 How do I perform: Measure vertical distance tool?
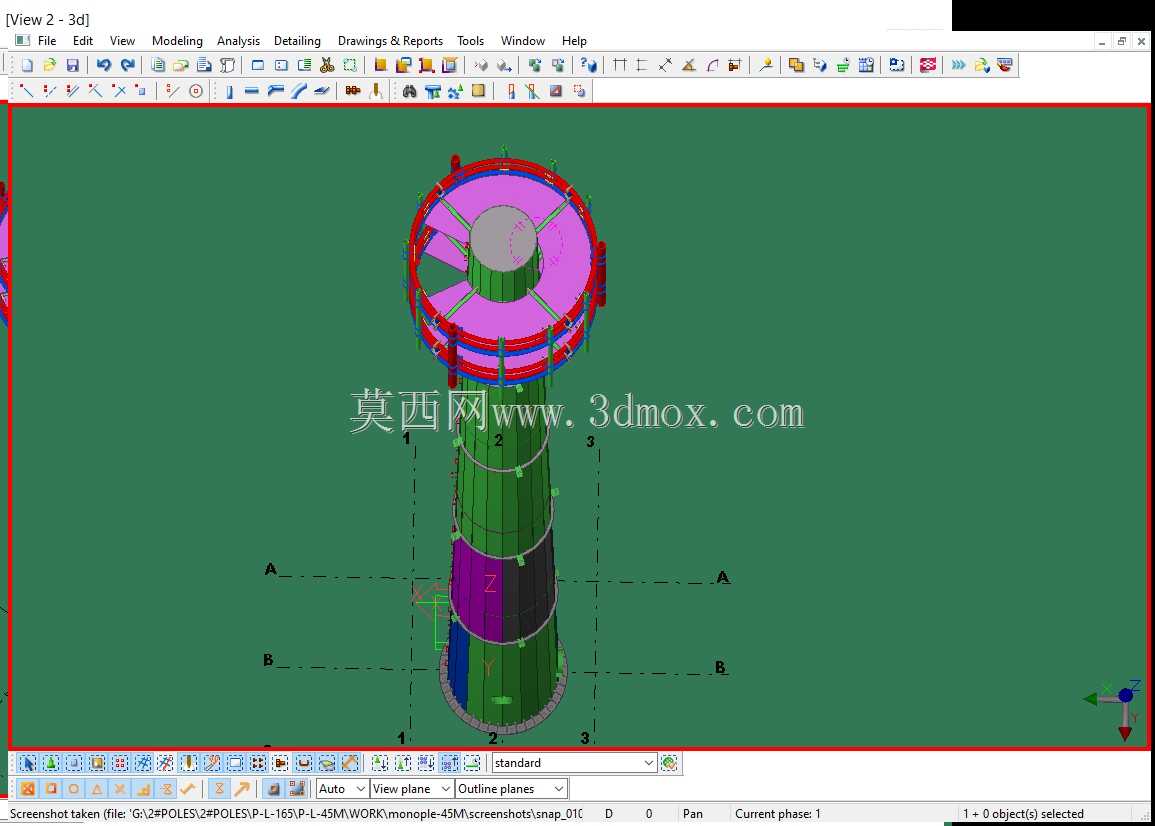[642, 66]
